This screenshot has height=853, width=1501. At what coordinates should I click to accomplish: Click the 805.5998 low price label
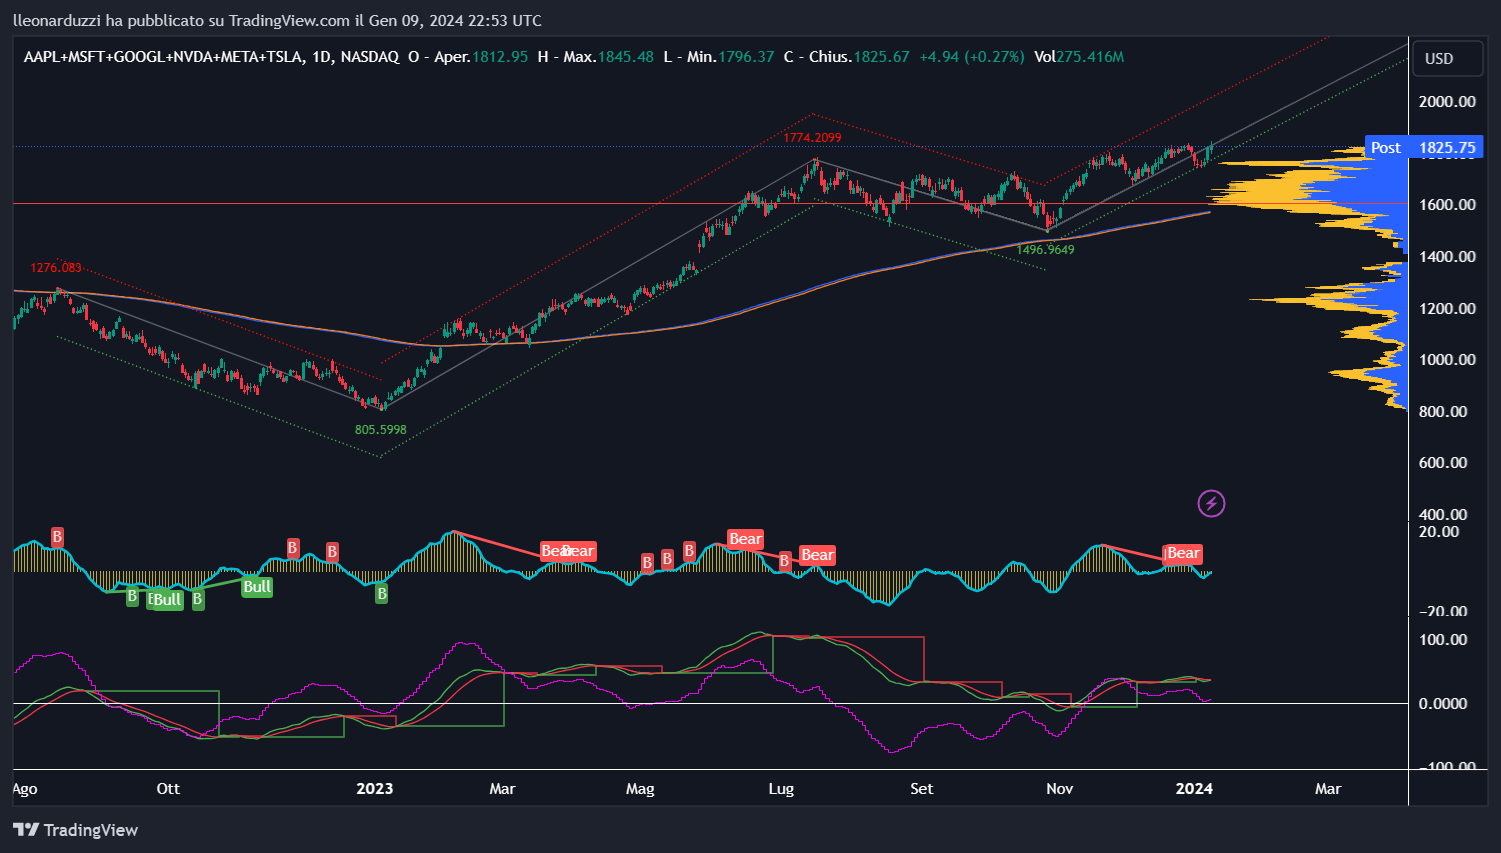pos(380,430)
